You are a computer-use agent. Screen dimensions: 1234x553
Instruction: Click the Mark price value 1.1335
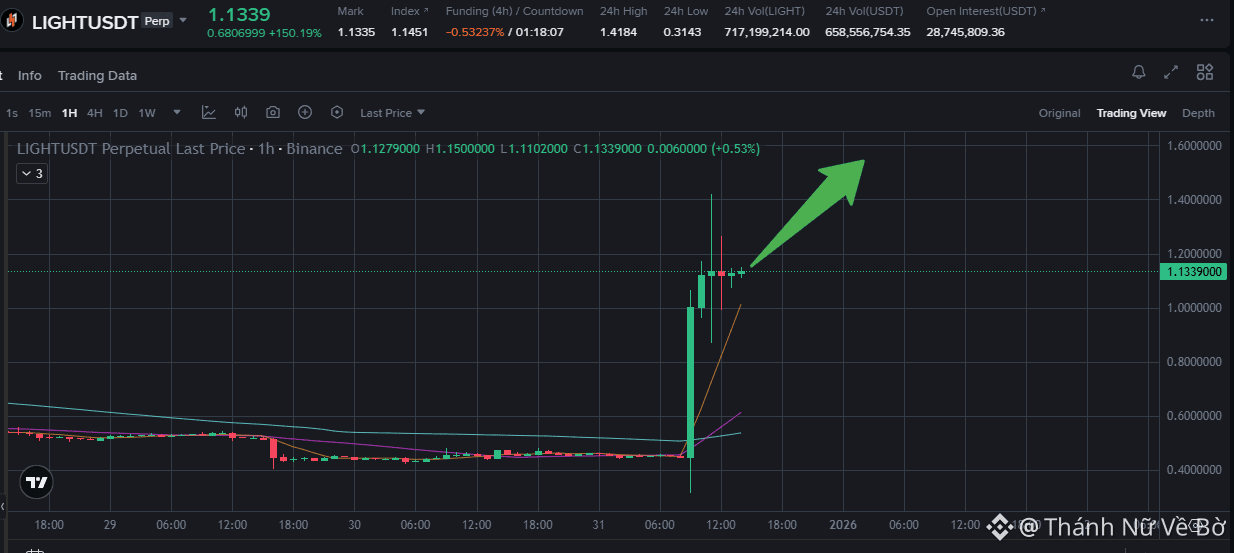tap(356, 32)
